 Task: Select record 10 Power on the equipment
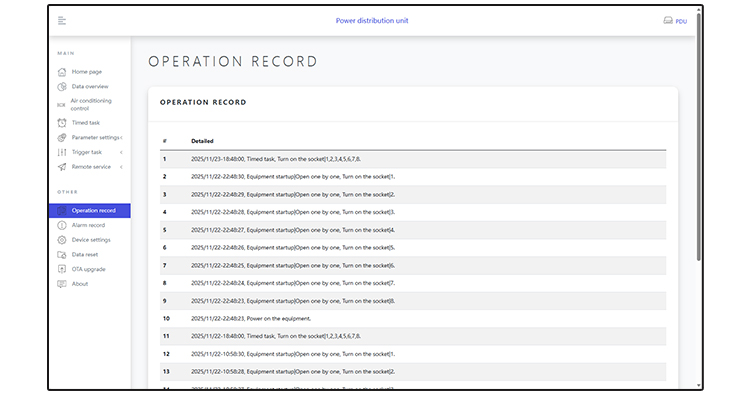413,319
